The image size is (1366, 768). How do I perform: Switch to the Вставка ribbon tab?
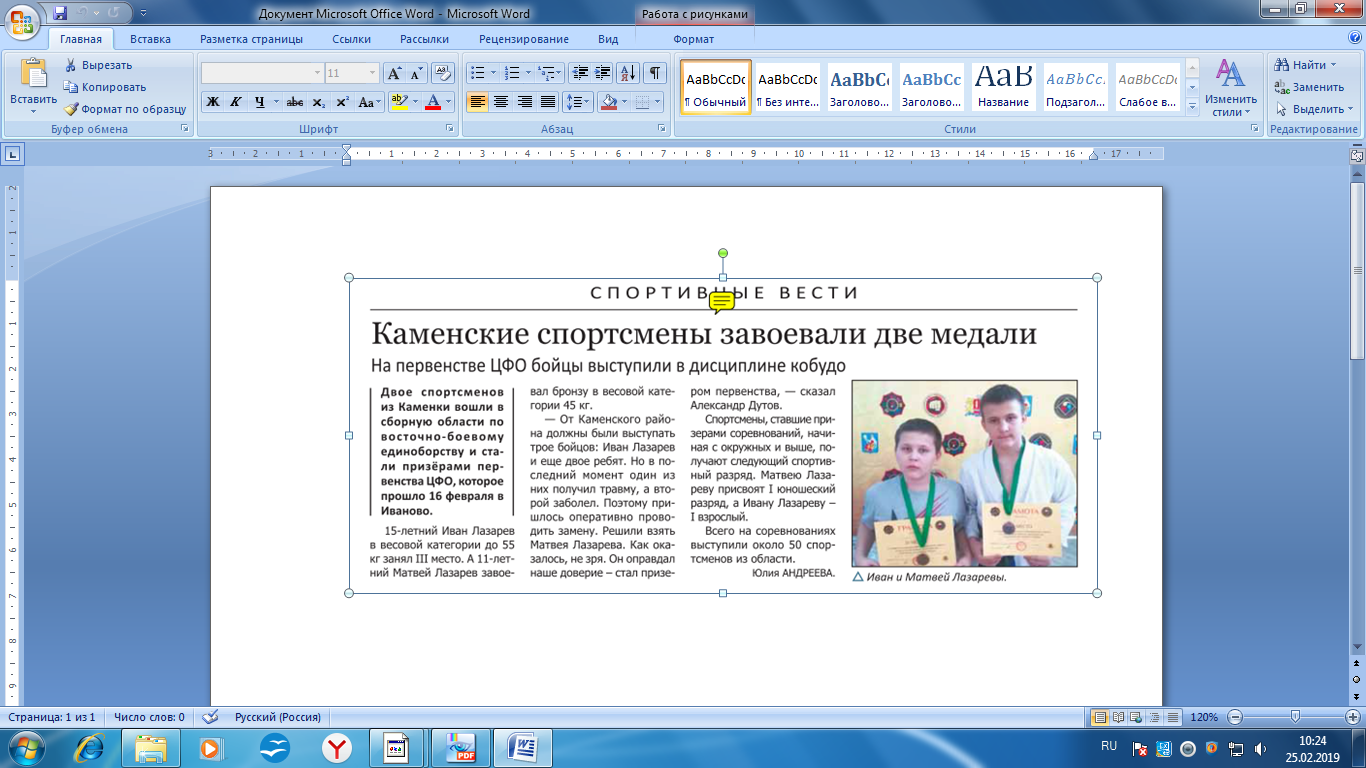[x=150, y=39]
